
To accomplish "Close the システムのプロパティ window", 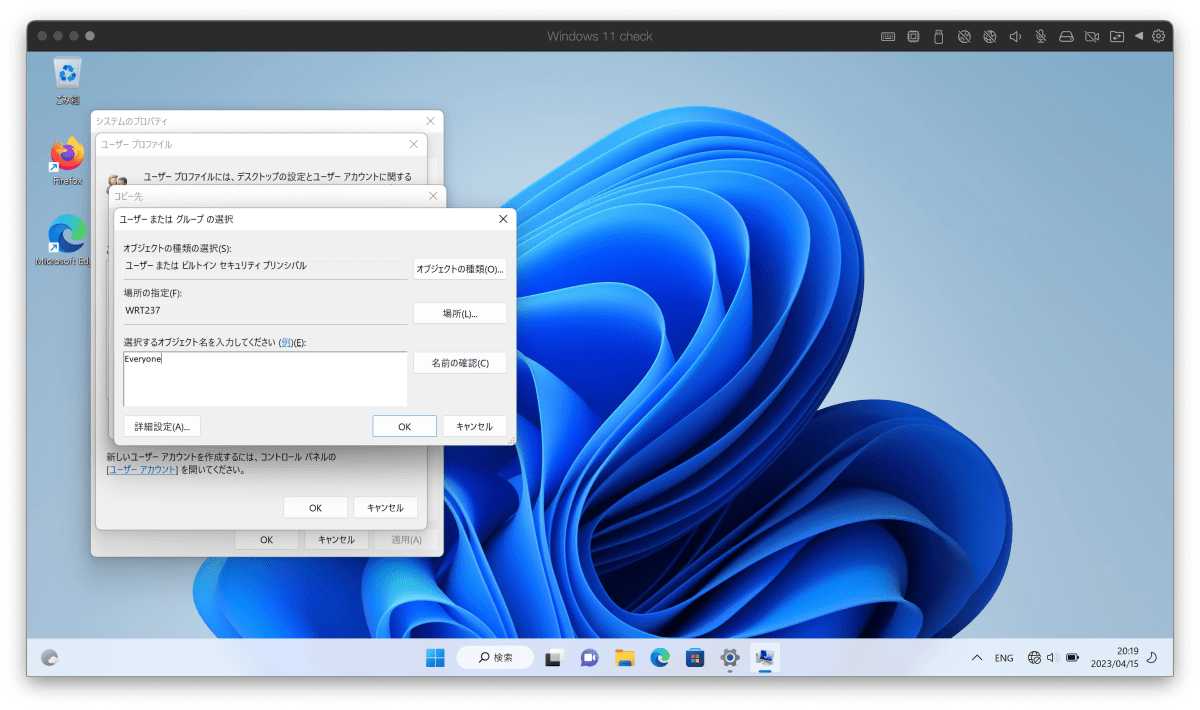I will point(430,120).
